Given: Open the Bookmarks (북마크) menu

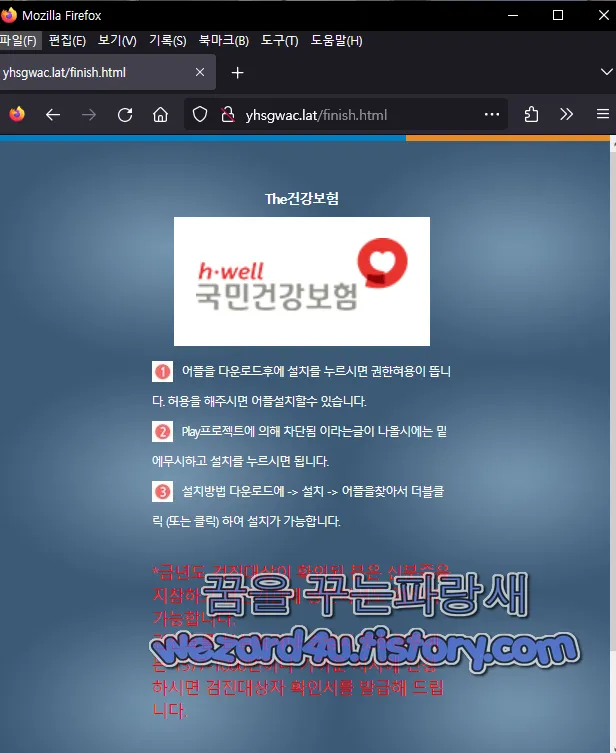Looking at the screenshot, I should pos(224,41).
